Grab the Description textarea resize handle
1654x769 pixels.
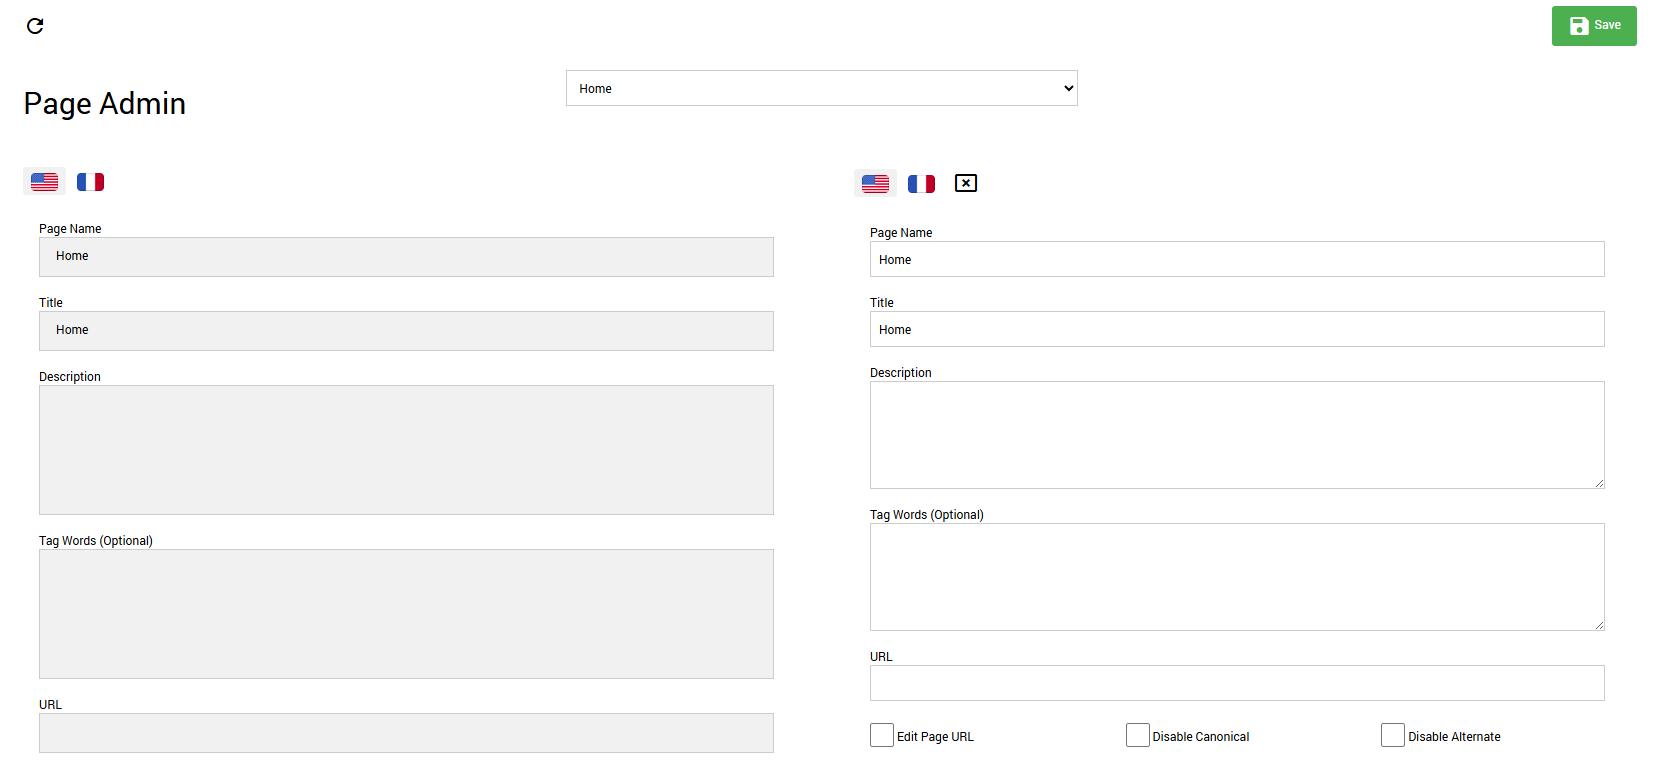pos(1599,483)
